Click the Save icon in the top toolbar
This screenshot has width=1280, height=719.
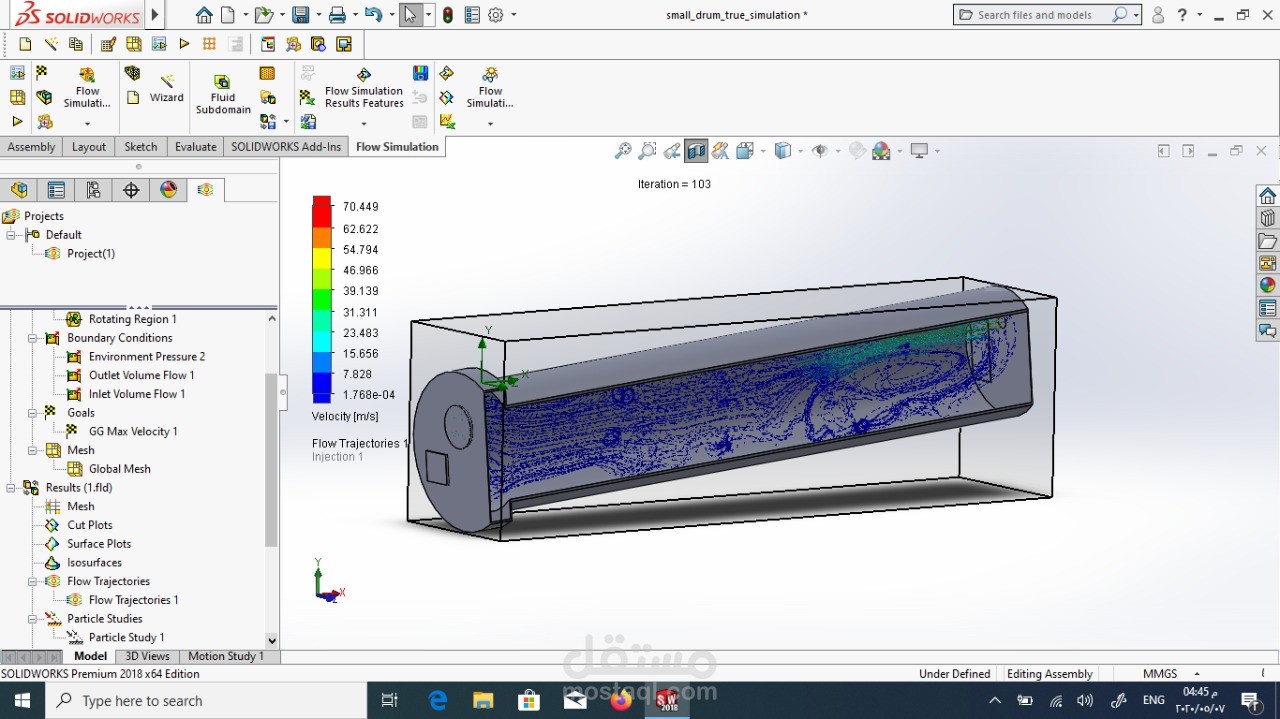[300, 15]
